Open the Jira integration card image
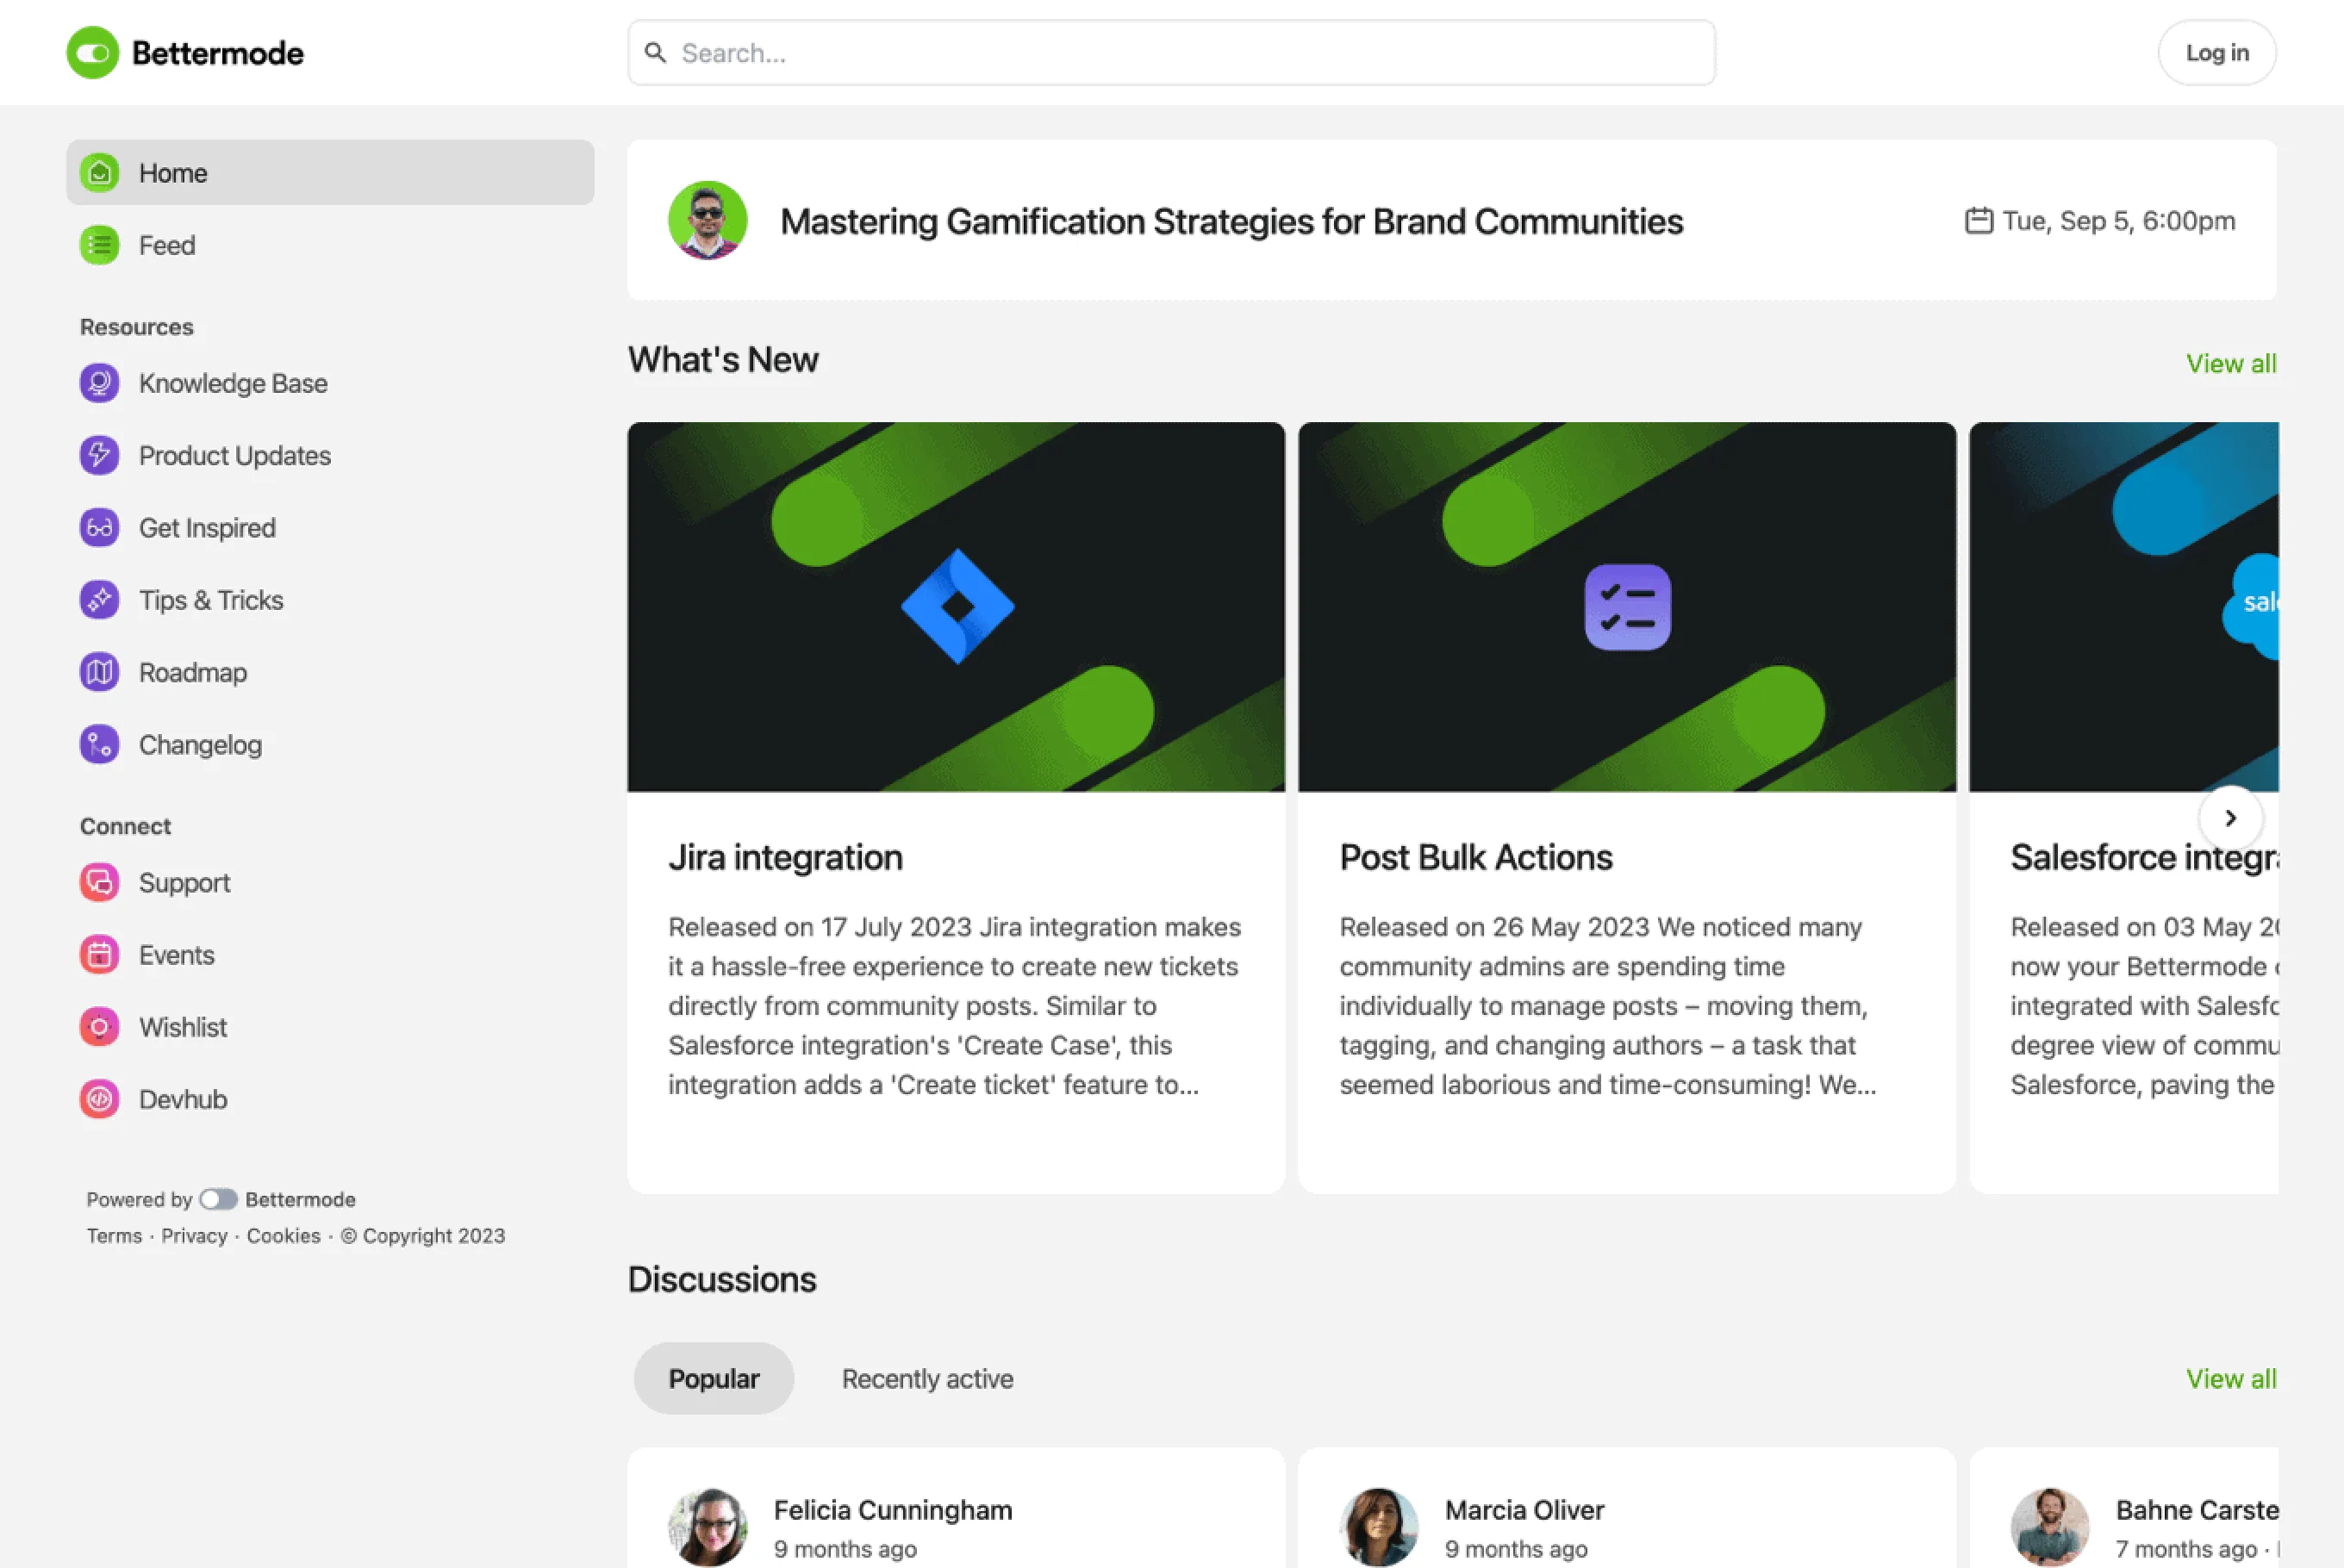2344x1568 pixels. [x=956, y=606]
